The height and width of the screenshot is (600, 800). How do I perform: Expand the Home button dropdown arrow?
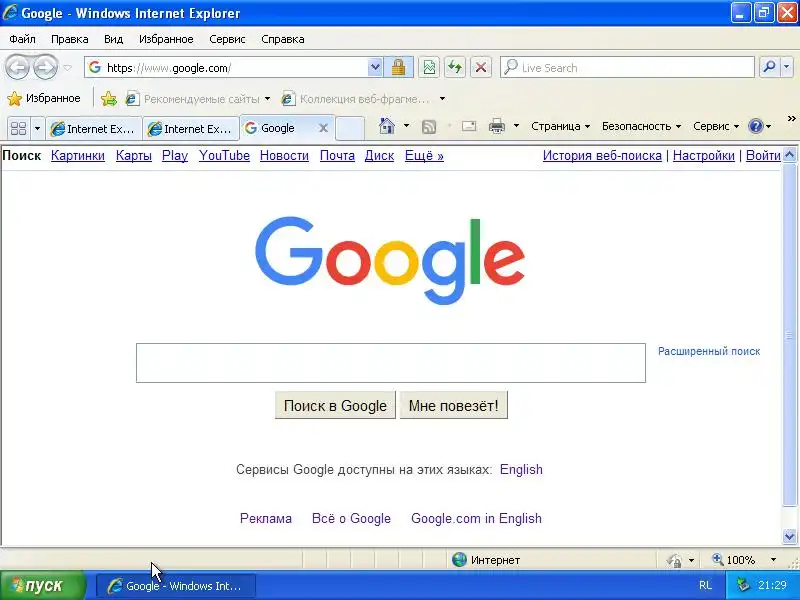point(406,126)
